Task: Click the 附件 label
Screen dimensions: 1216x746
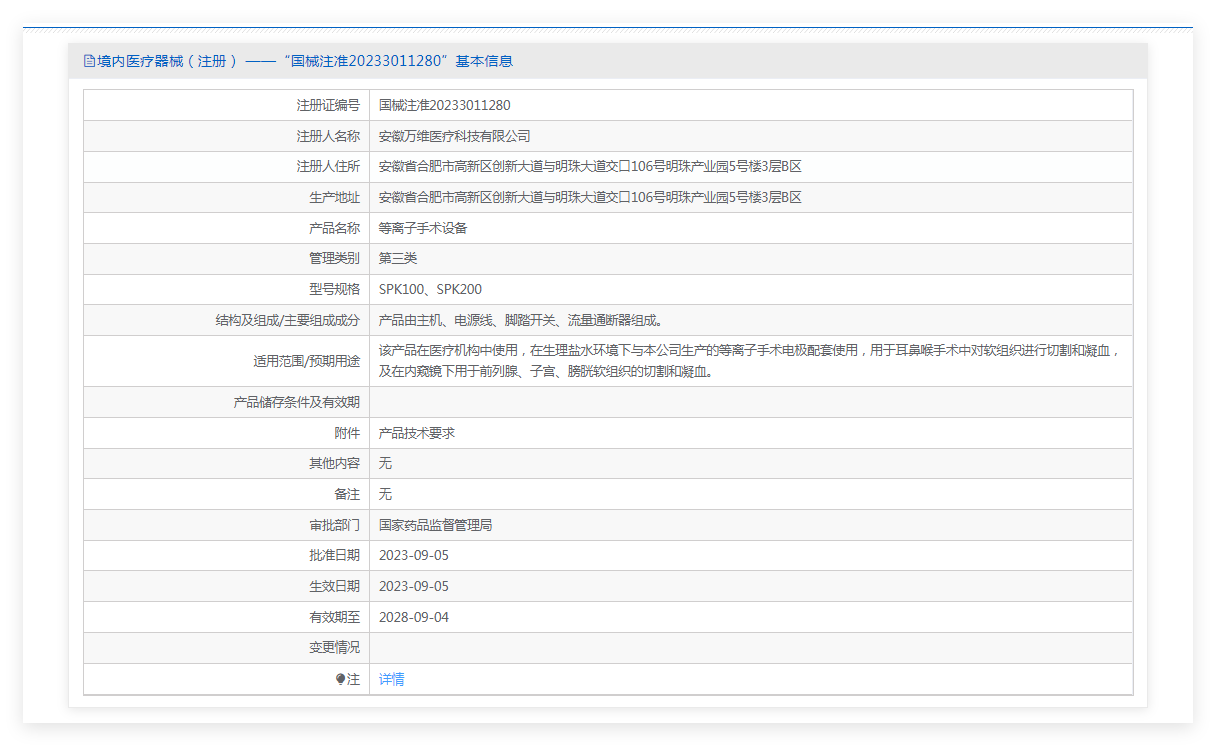Action: [x=347, y=433]
